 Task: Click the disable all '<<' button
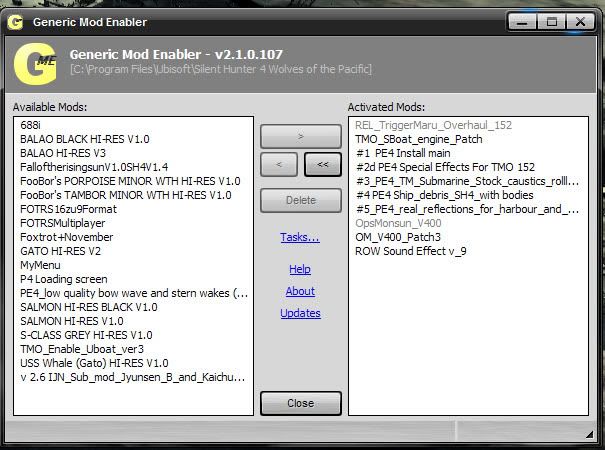pyautogui.click(x=323, y=164)
